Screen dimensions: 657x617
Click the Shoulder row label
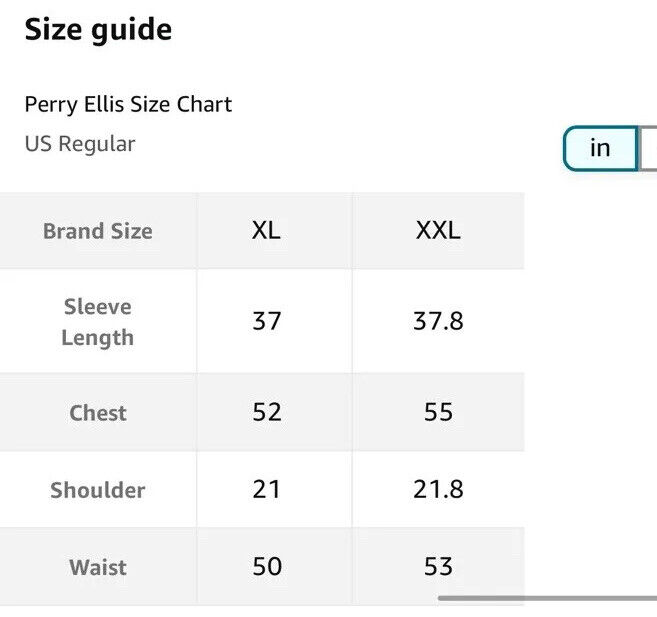[98, 490]
